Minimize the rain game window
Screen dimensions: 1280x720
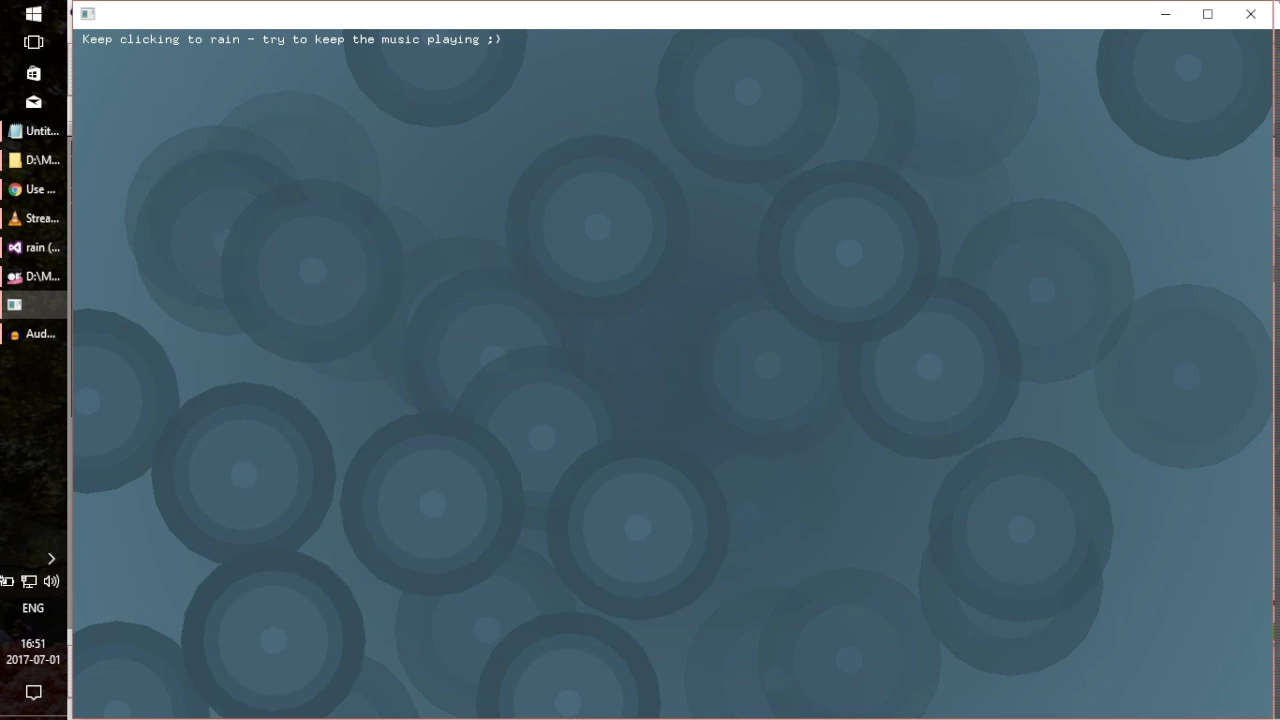point(1165,14)
